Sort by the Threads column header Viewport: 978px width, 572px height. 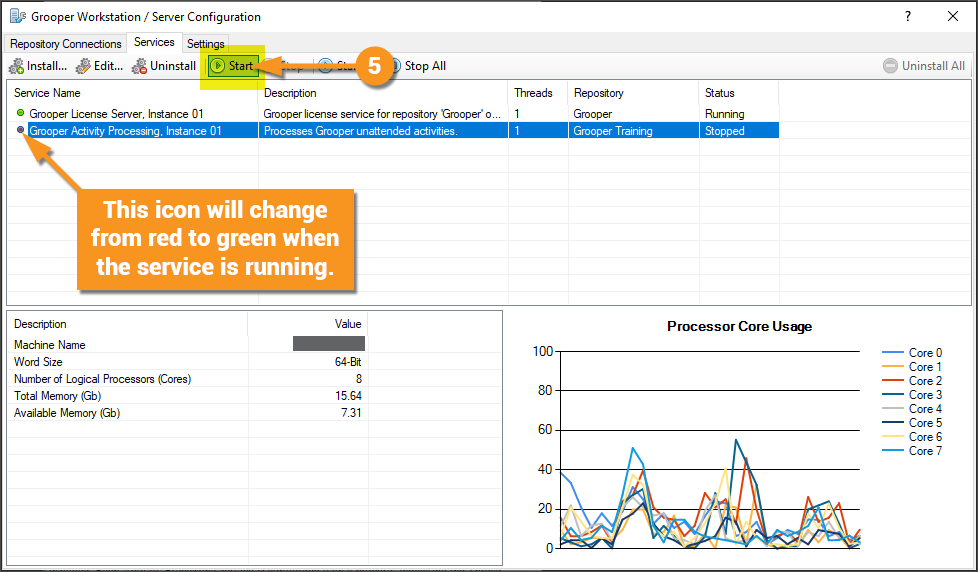pyautogui.click(x=538, y=93)
